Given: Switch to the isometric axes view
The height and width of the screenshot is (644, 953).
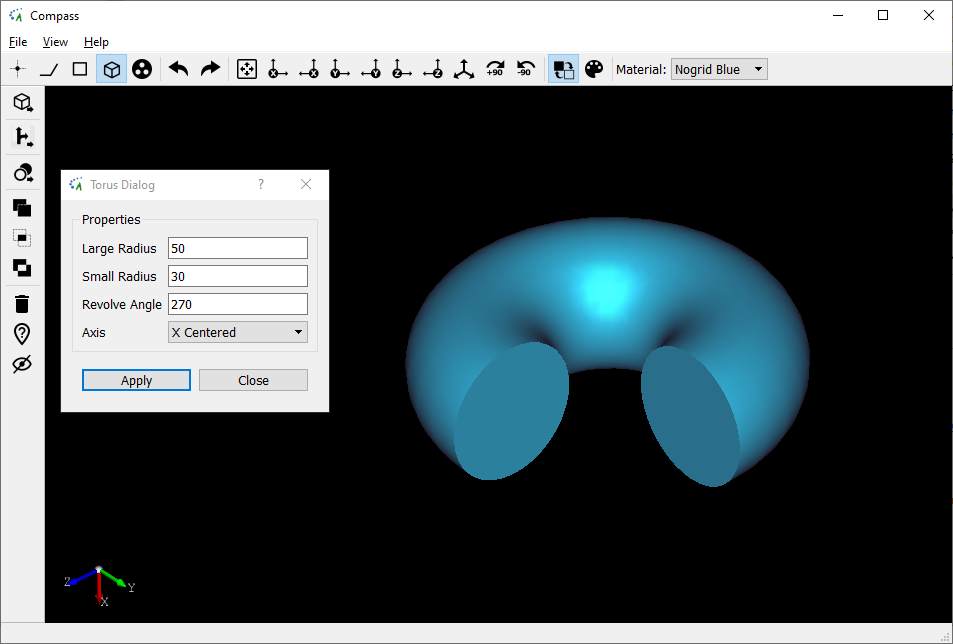Looking at the screenshot, I should 463,69.
